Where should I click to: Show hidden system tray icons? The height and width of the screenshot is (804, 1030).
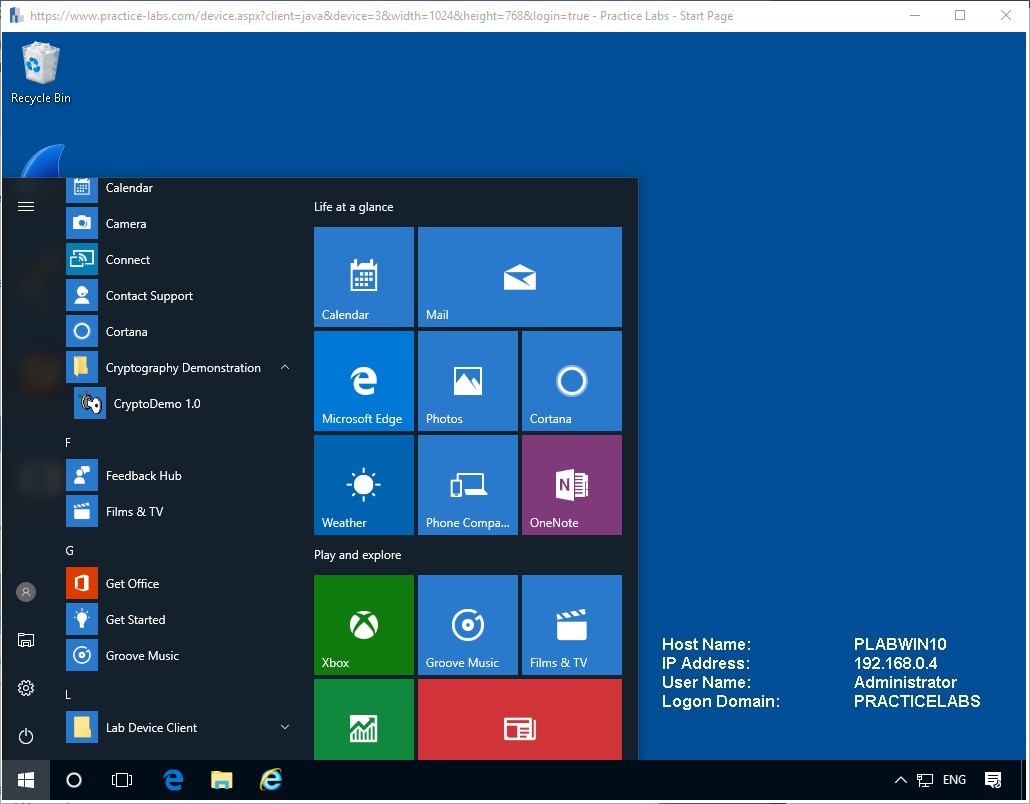tap(899, 780)
